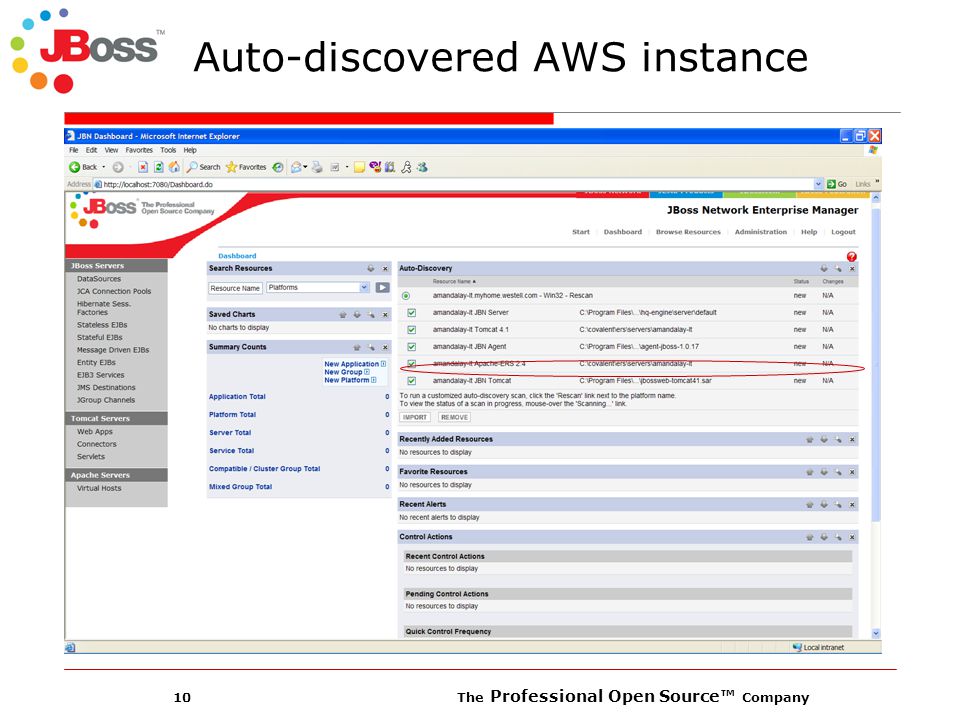Sort by the Resource Name column header
960x720 pixels.
tap(454, 282)
